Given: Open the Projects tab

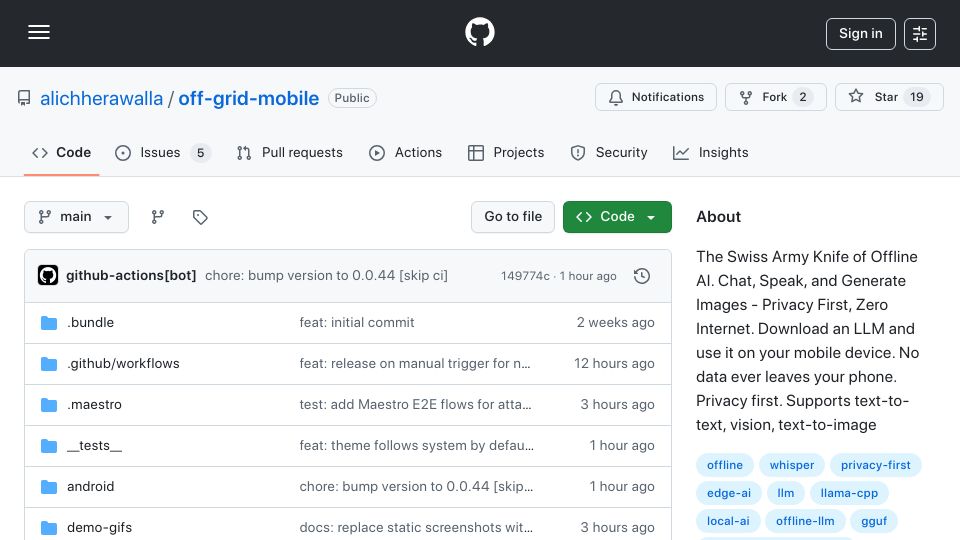Looking at the screenshot, I should tap(506, 152).
